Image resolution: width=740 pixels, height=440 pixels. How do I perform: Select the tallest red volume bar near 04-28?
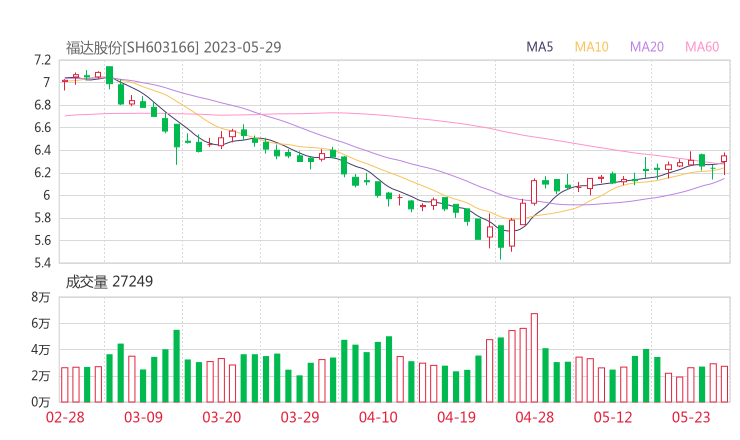click(534, 358)
